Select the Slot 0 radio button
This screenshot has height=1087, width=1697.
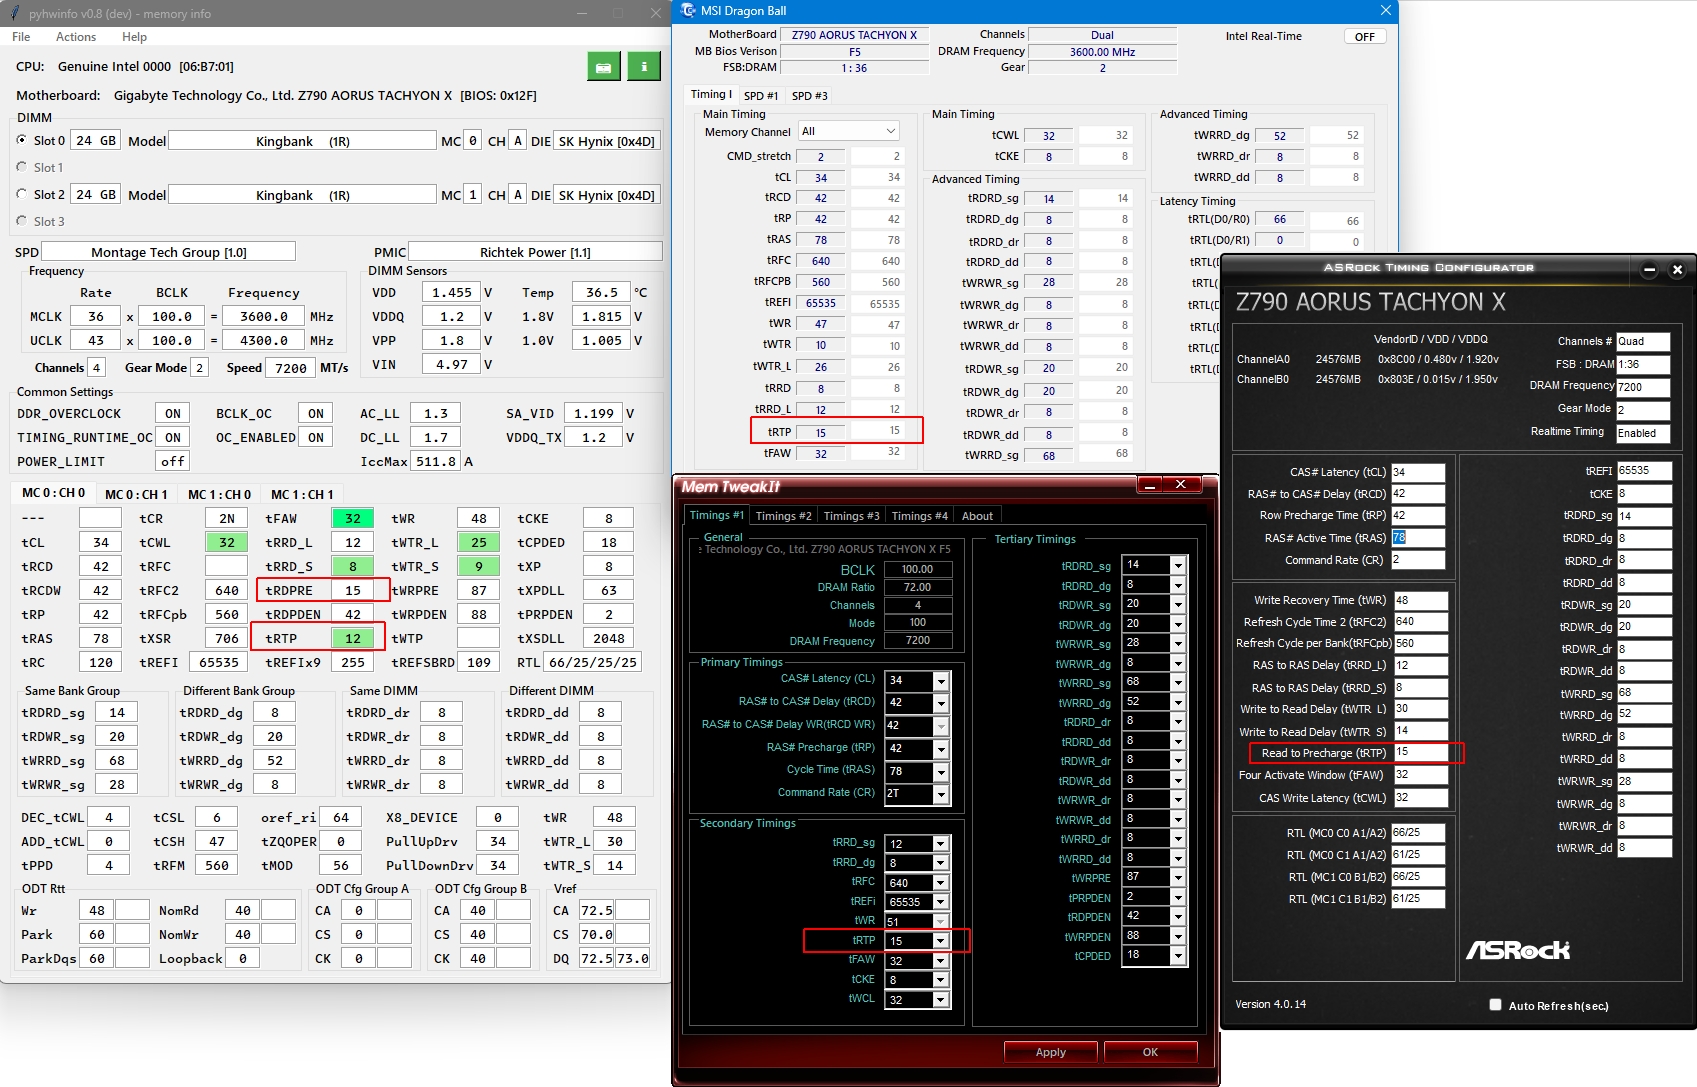(x=22, y=140)
